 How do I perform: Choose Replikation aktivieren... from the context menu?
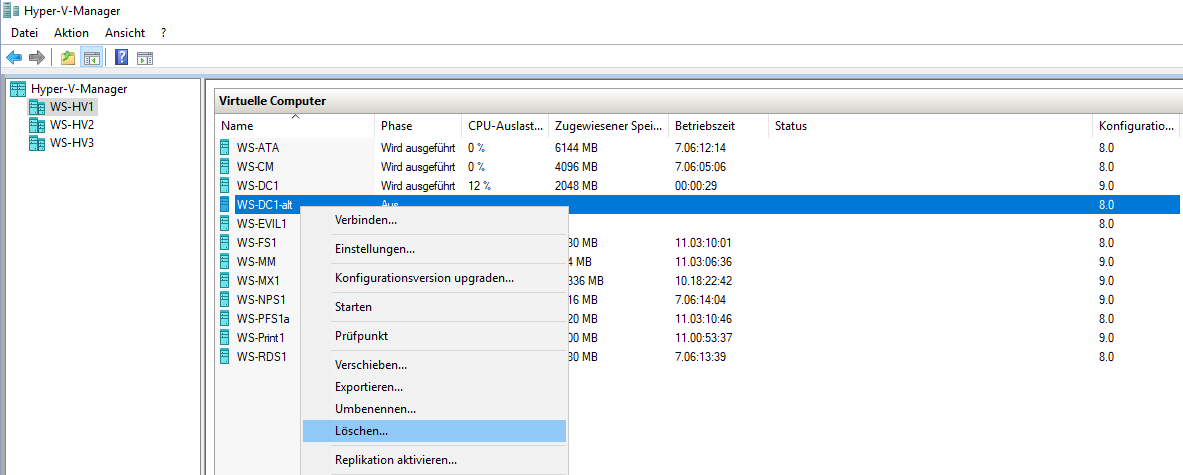point(434,460)
